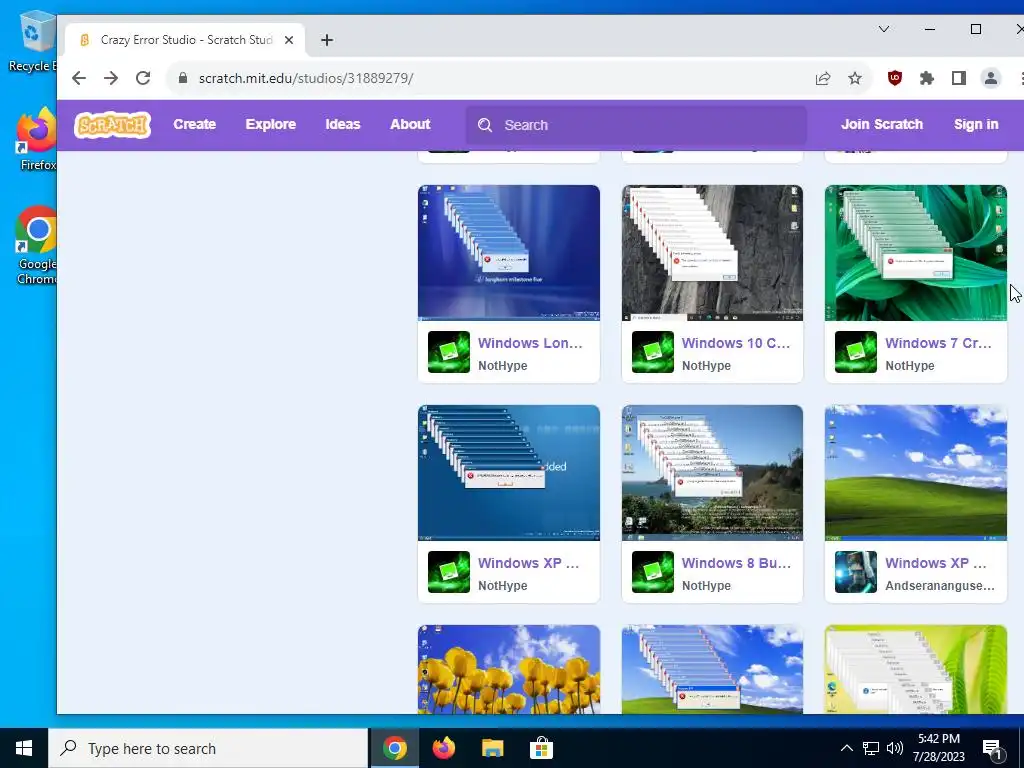The height and width of the screenshot is (768, 1024).
Task: Open File Explorer from the taskbar
Action: click(492, 748)
